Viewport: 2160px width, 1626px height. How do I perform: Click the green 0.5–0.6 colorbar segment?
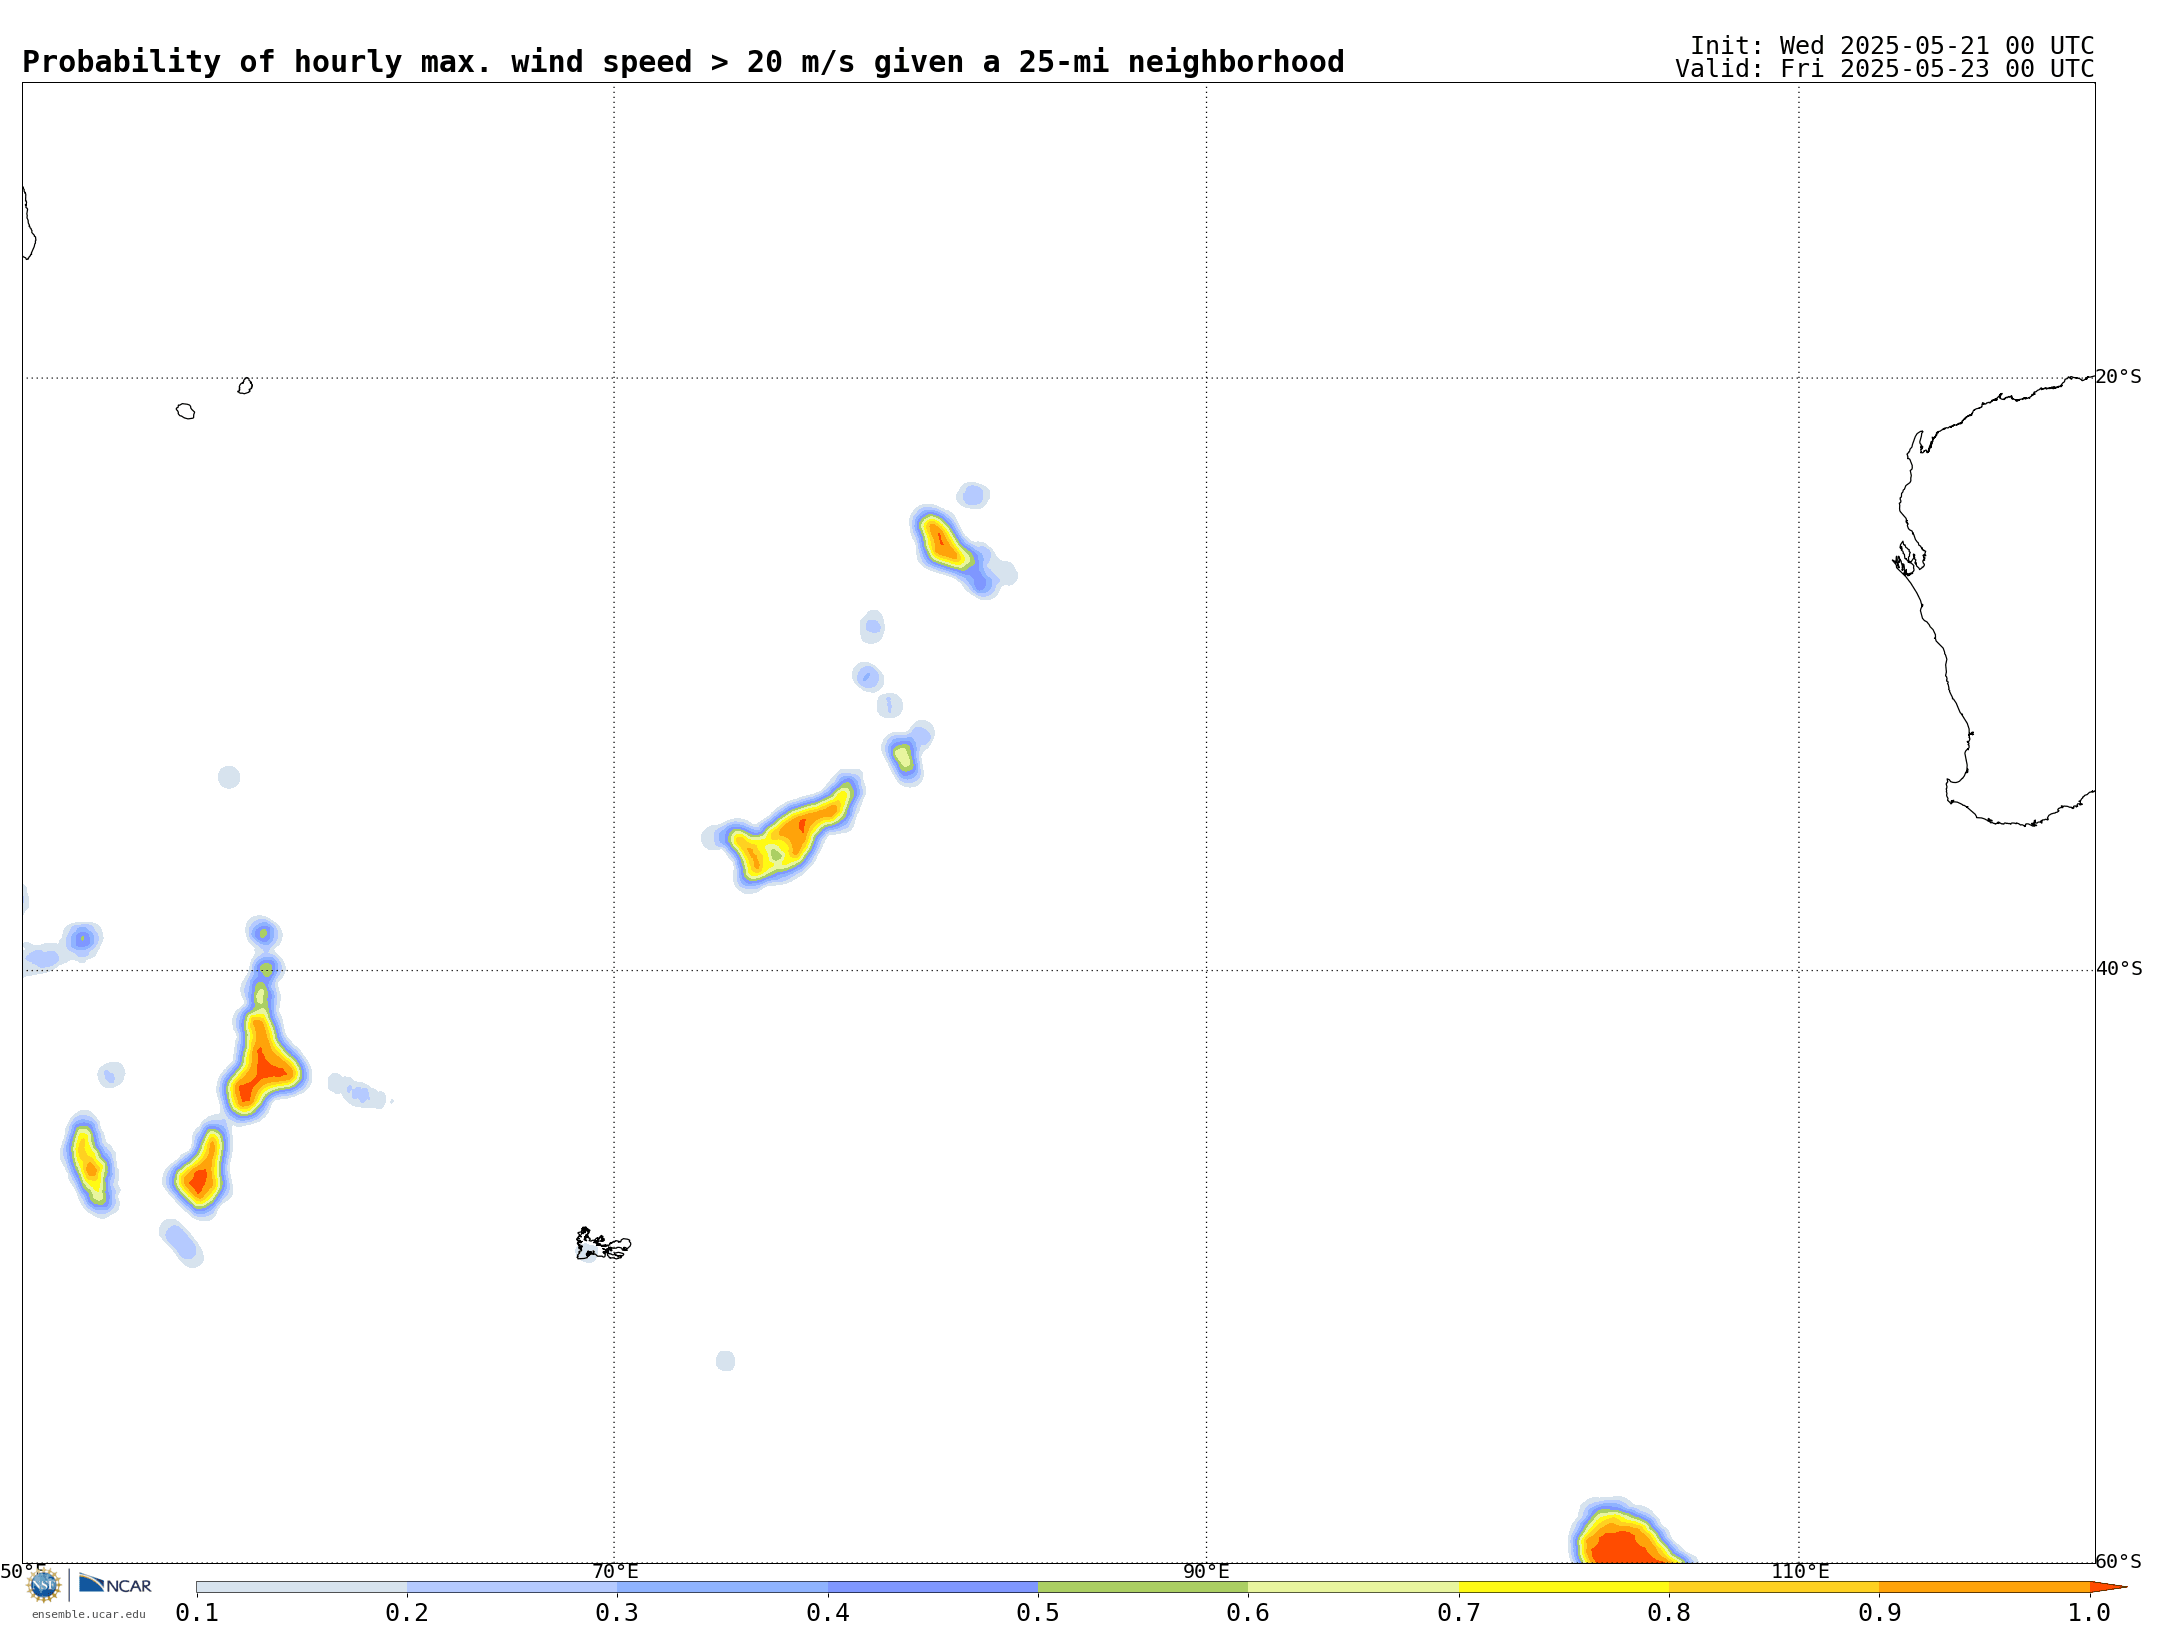point(1143,1587)
